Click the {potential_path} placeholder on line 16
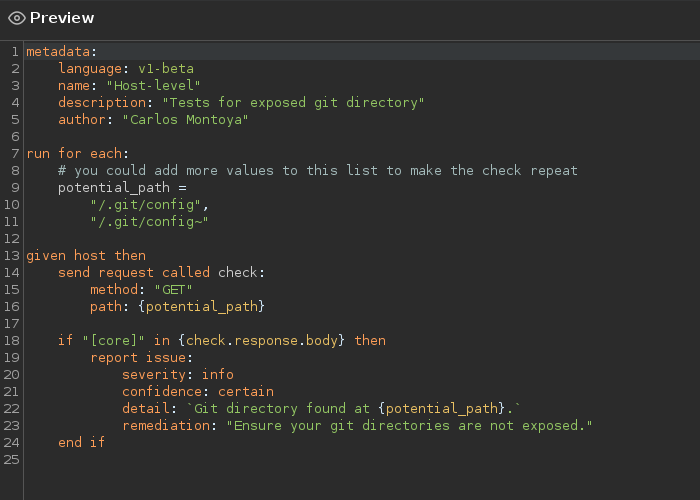 [x=202, y=307]
